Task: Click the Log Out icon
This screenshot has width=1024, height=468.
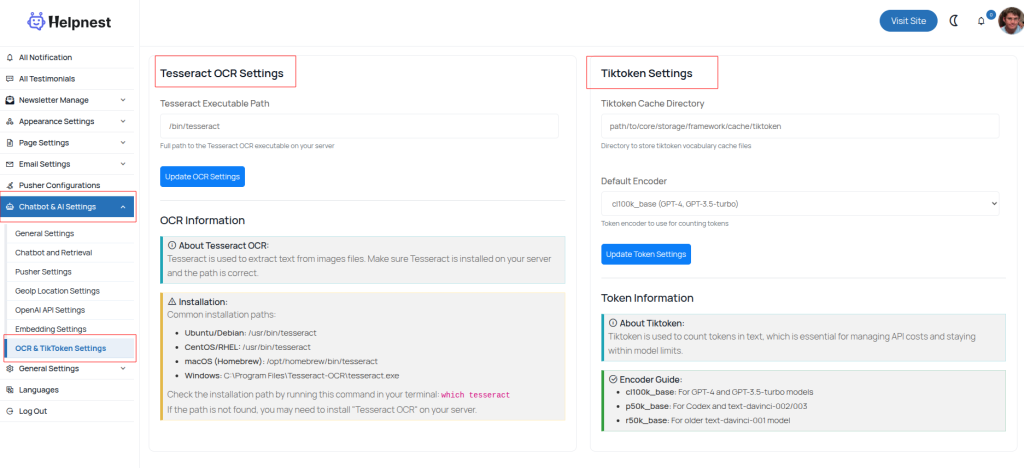Action: pyautogui.click(x=10, y=411)
